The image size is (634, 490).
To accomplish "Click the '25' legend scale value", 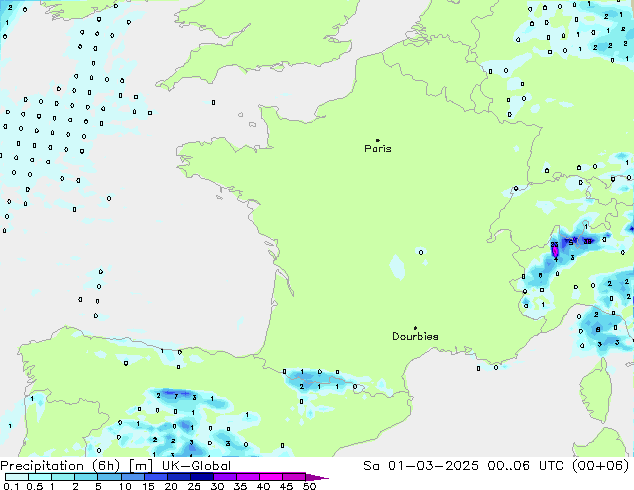I will (x=194, y=486).
